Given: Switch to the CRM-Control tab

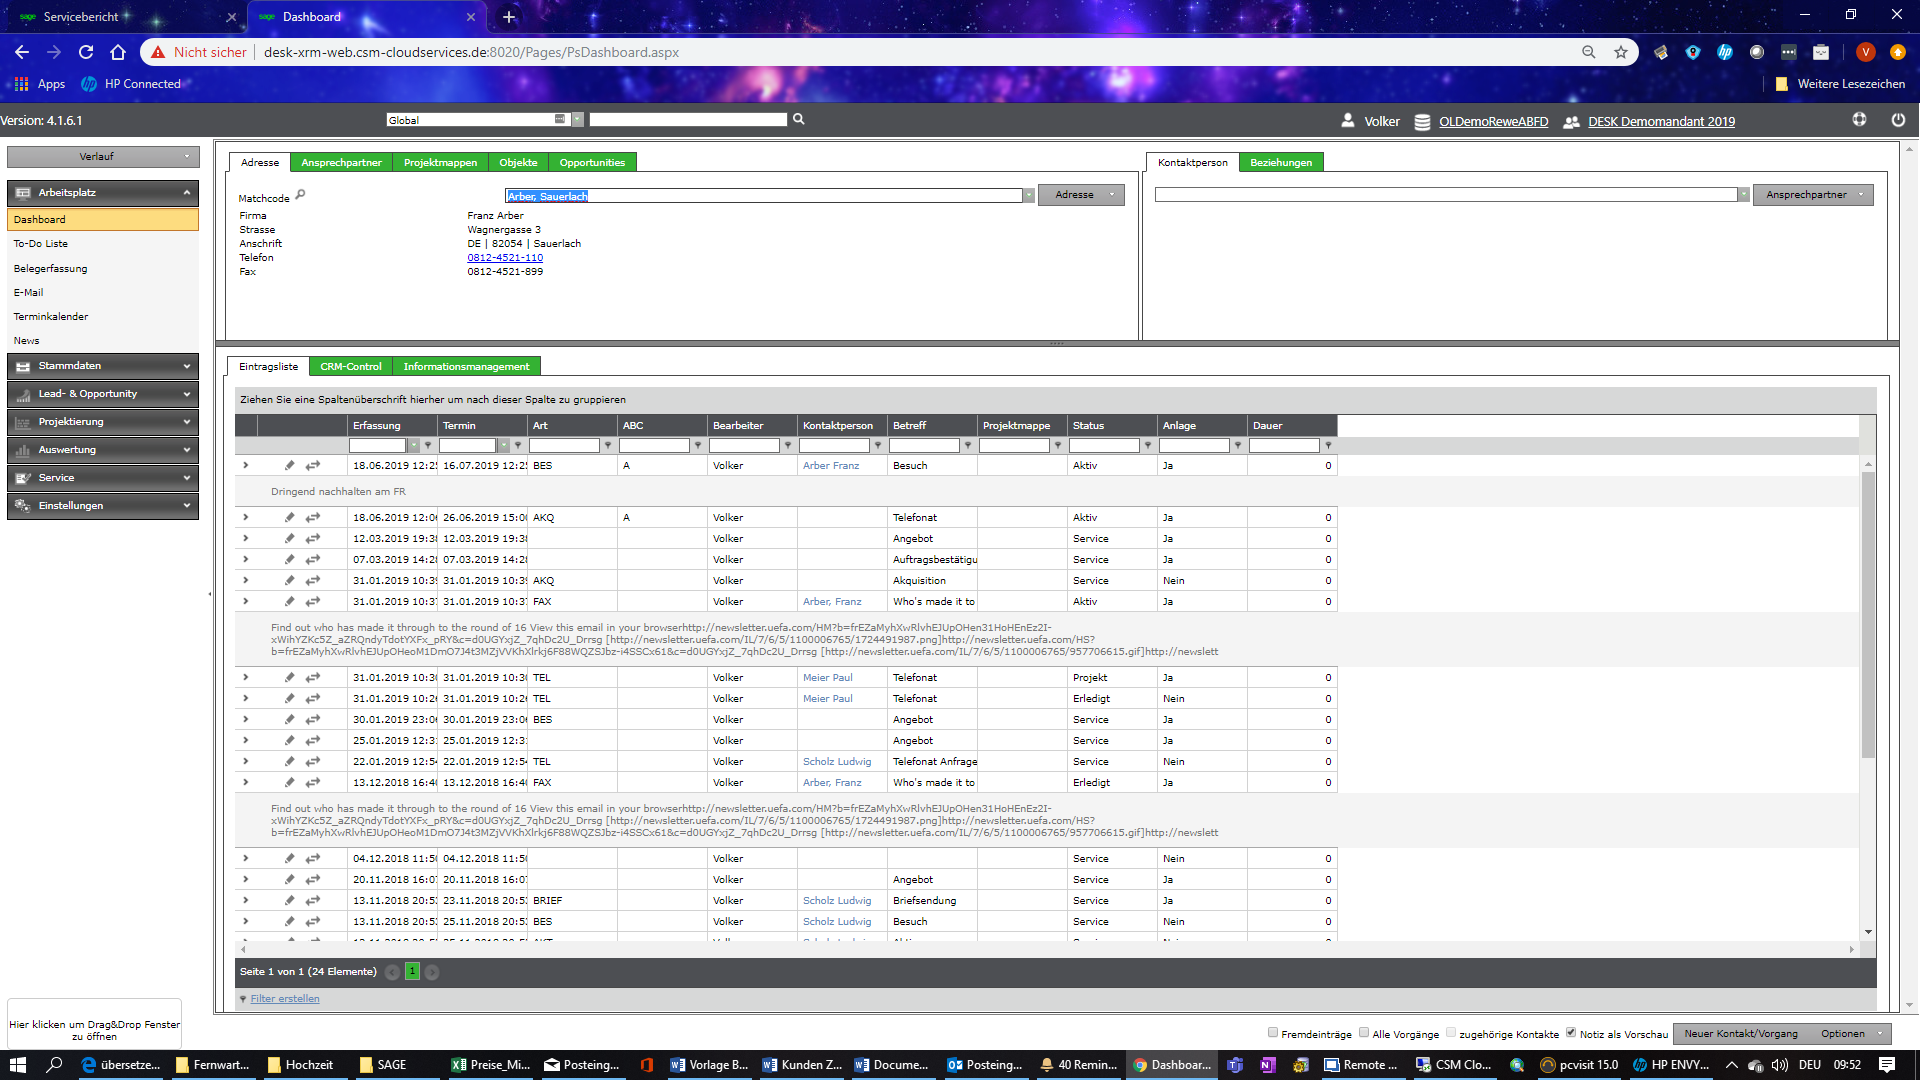Looking at the screenshot, I should 349,367.
